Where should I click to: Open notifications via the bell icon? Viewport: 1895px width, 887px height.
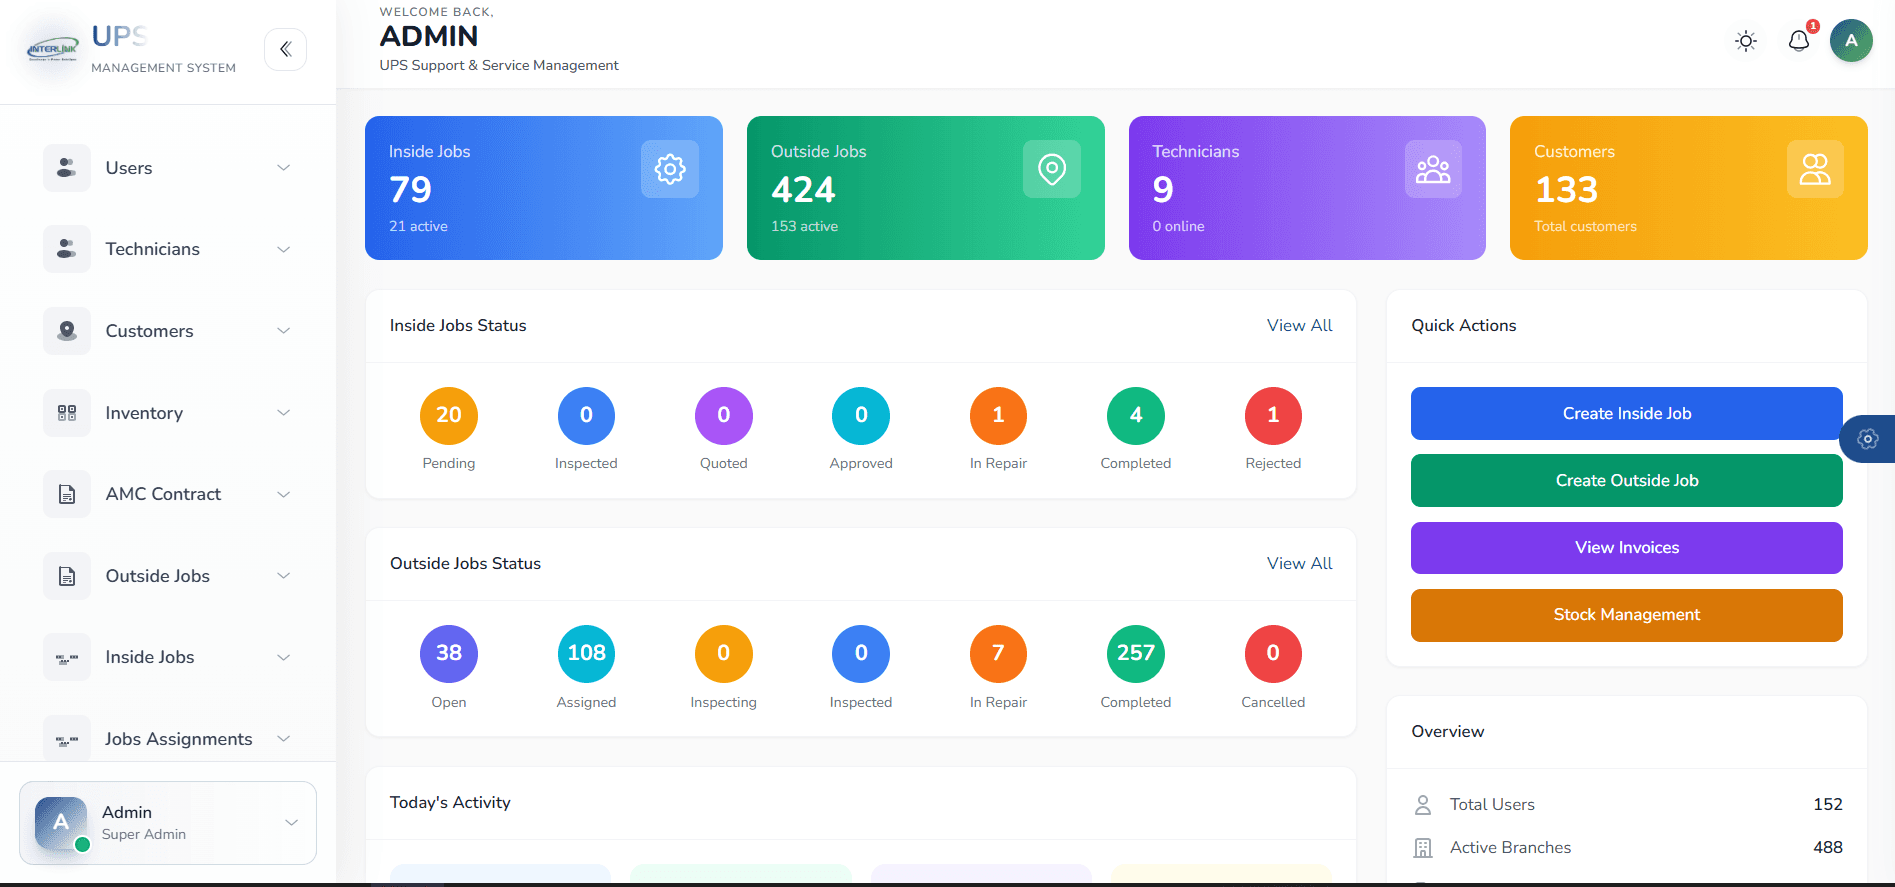[x=1799, y=41]
